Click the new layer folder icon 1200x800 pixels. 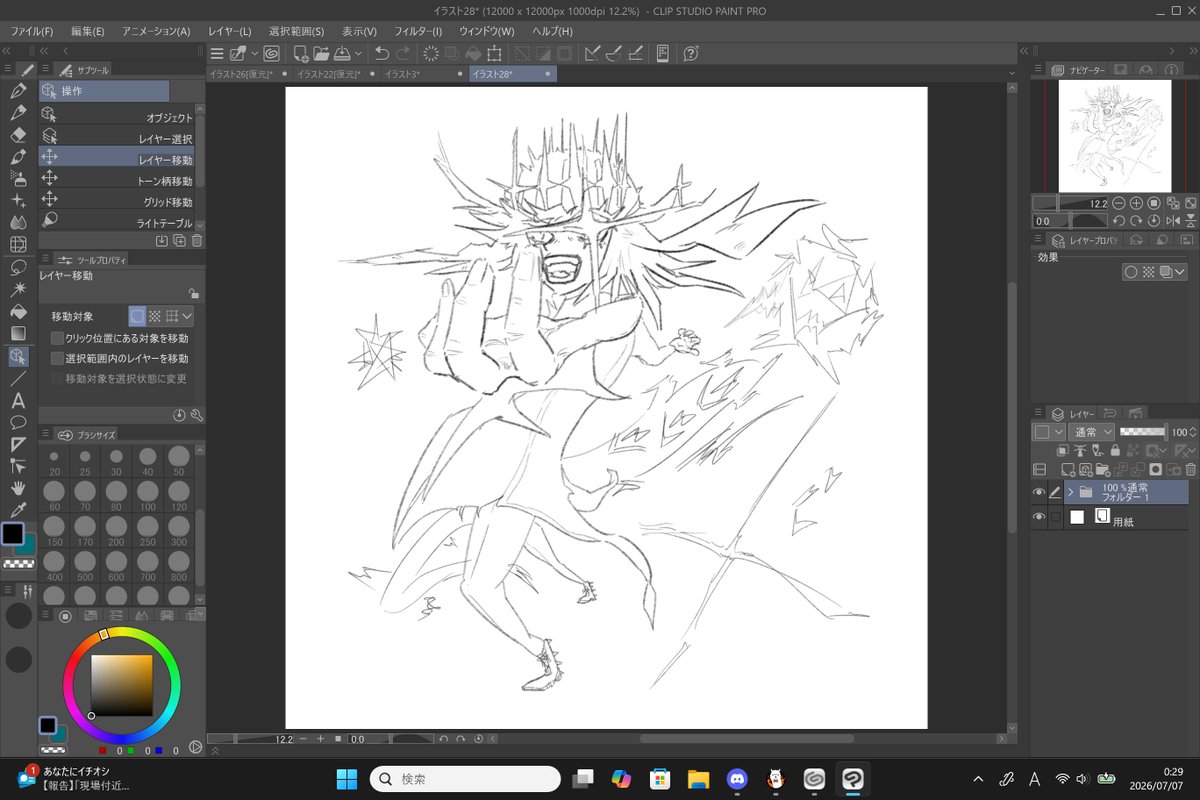(1102, 469)
